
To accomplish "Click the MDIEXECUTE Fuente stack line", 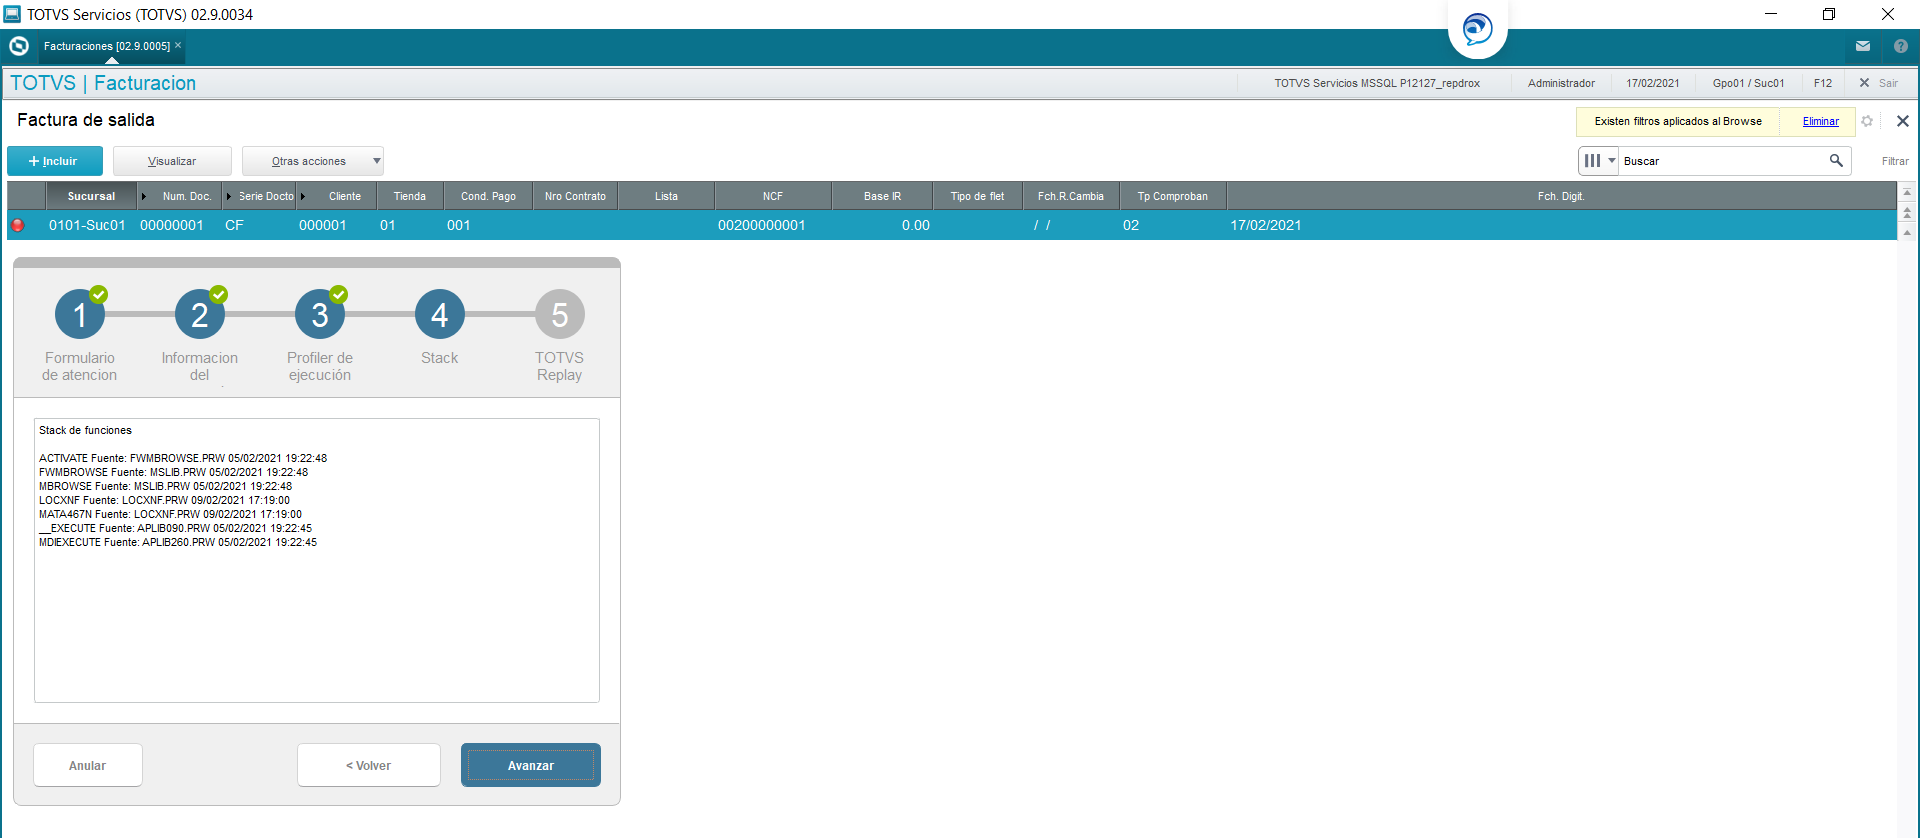I will (x=178, y=542).
